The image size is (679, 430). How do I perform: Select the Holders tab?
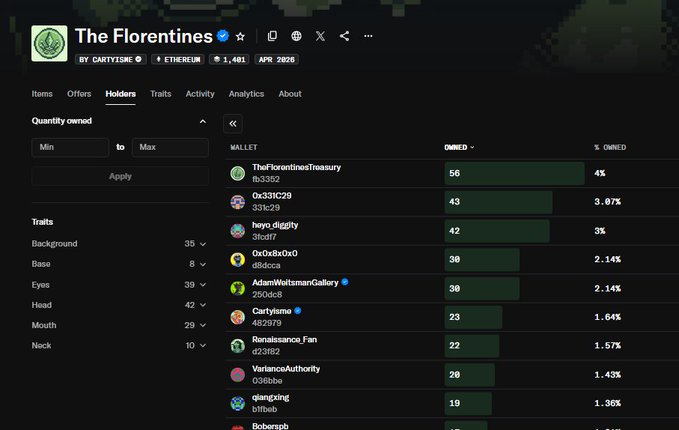tap(120, 94)
